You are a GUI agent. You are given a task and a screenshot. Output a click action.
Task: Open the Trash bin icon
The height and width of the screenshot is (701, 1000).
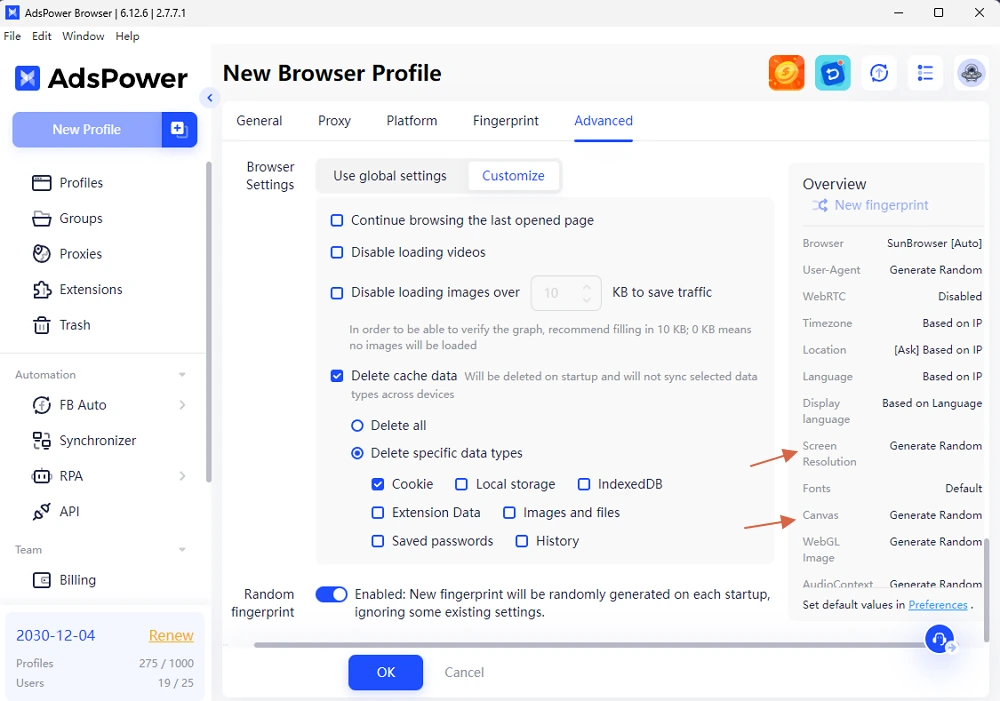41,325
